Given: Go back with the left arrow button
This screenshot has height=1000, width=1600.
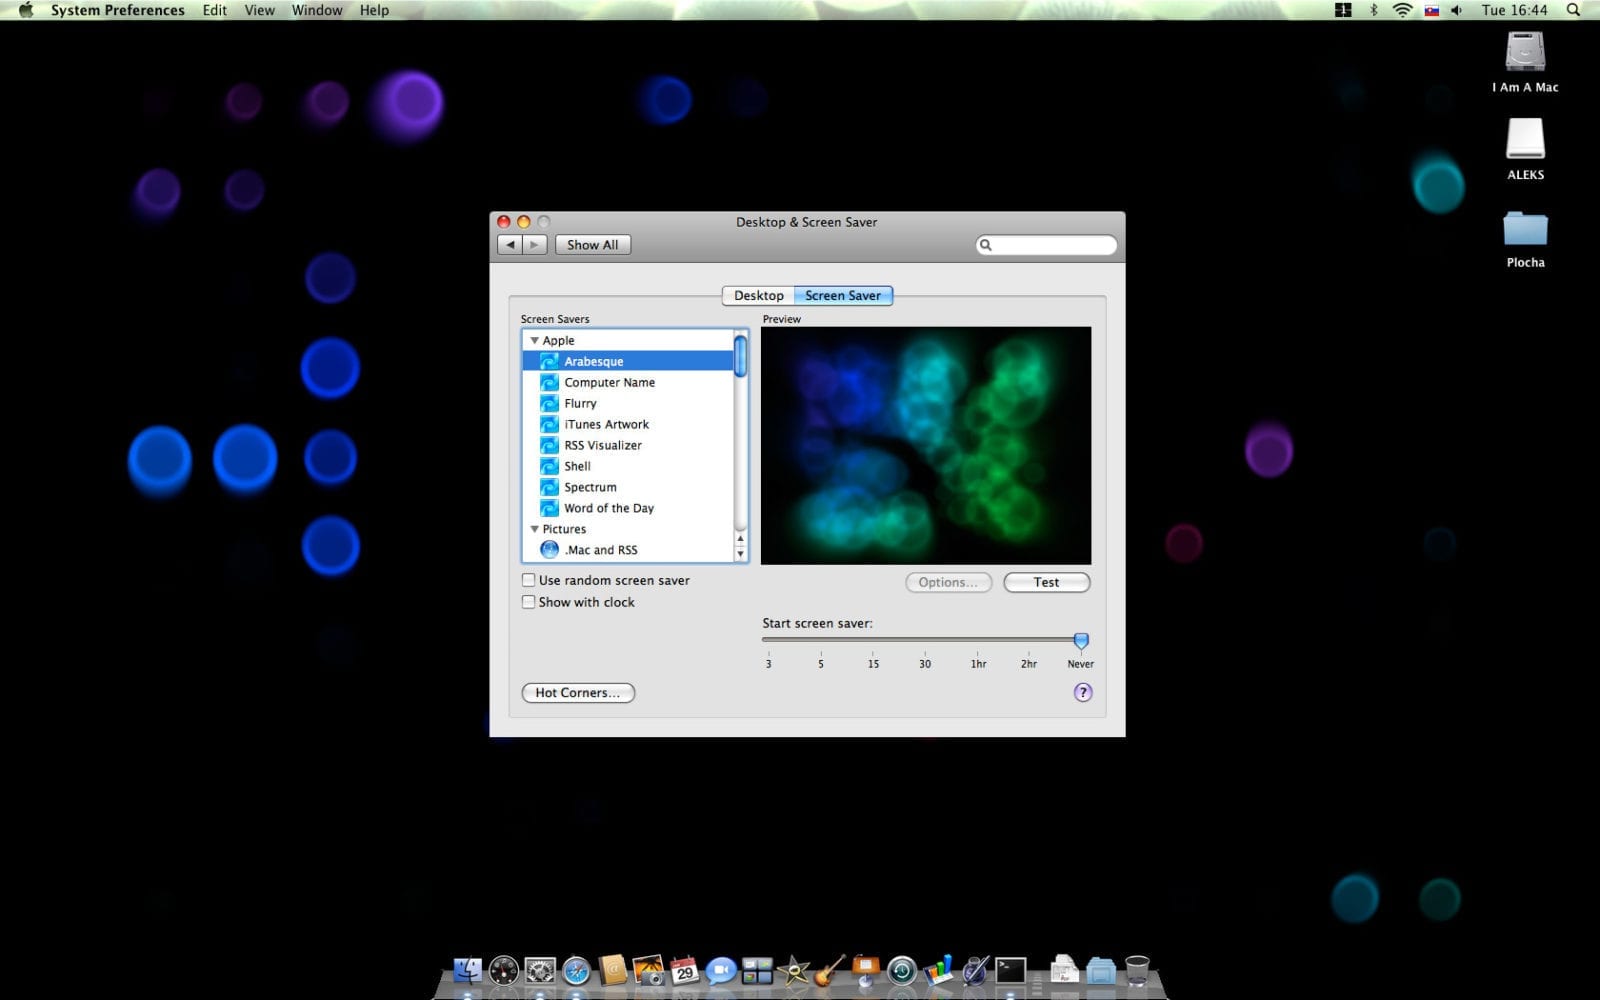Looking at the screenshot, I should tap(510, 245).
